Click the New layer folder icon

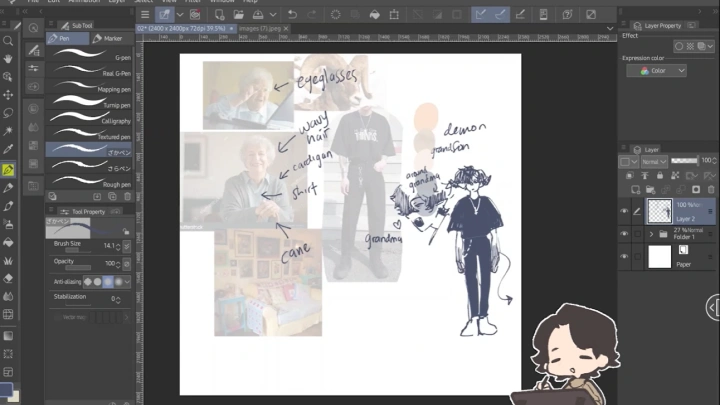tap(651, 190)
